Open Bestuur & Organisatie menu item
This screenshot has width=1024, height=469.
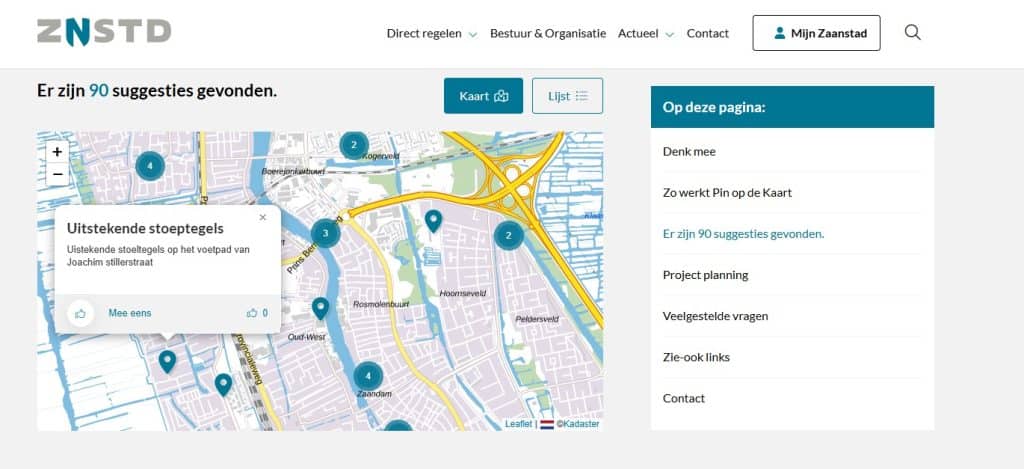[547, 33]
